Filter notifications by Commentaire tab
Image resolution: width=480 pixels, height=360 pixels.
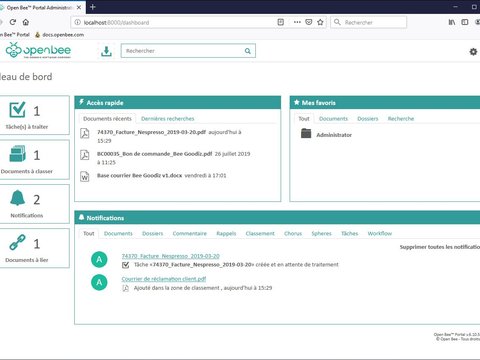click(x=190, y=233)
